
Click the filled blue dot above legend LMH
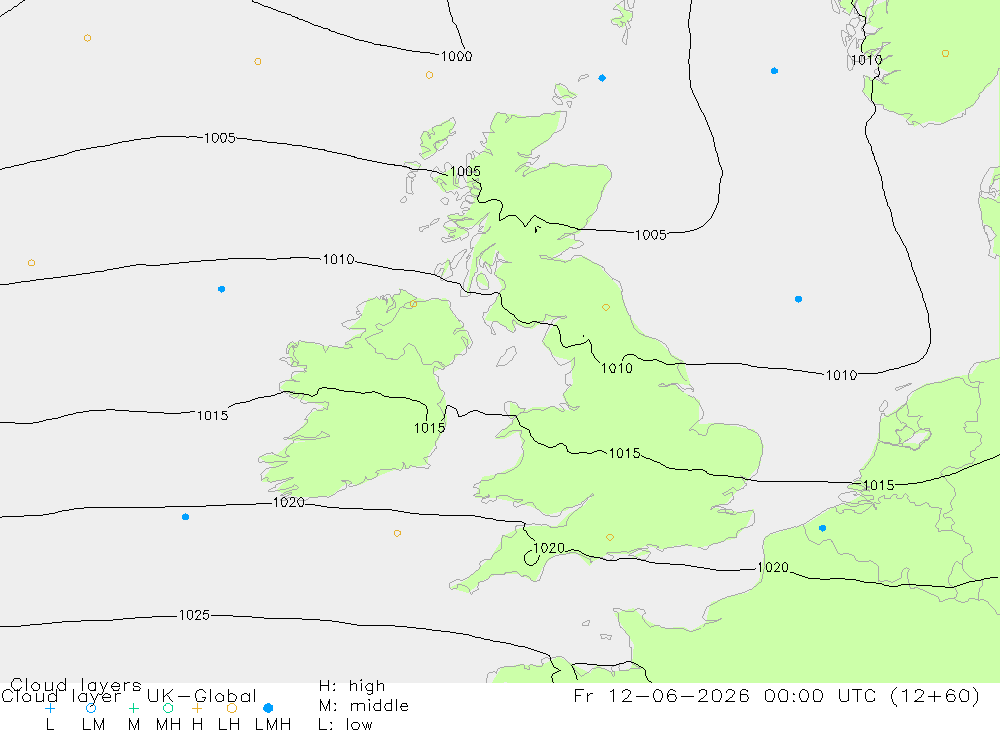(x=268, y=708)
